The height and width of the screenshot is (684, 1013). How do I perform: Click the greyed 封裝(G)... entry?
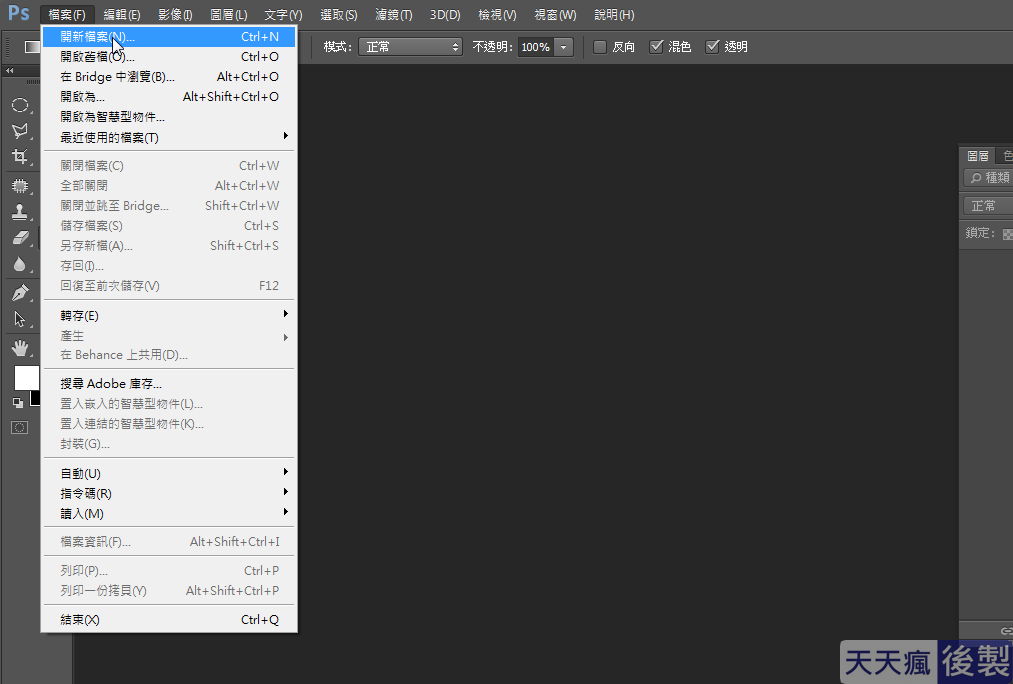pos(169,444)
